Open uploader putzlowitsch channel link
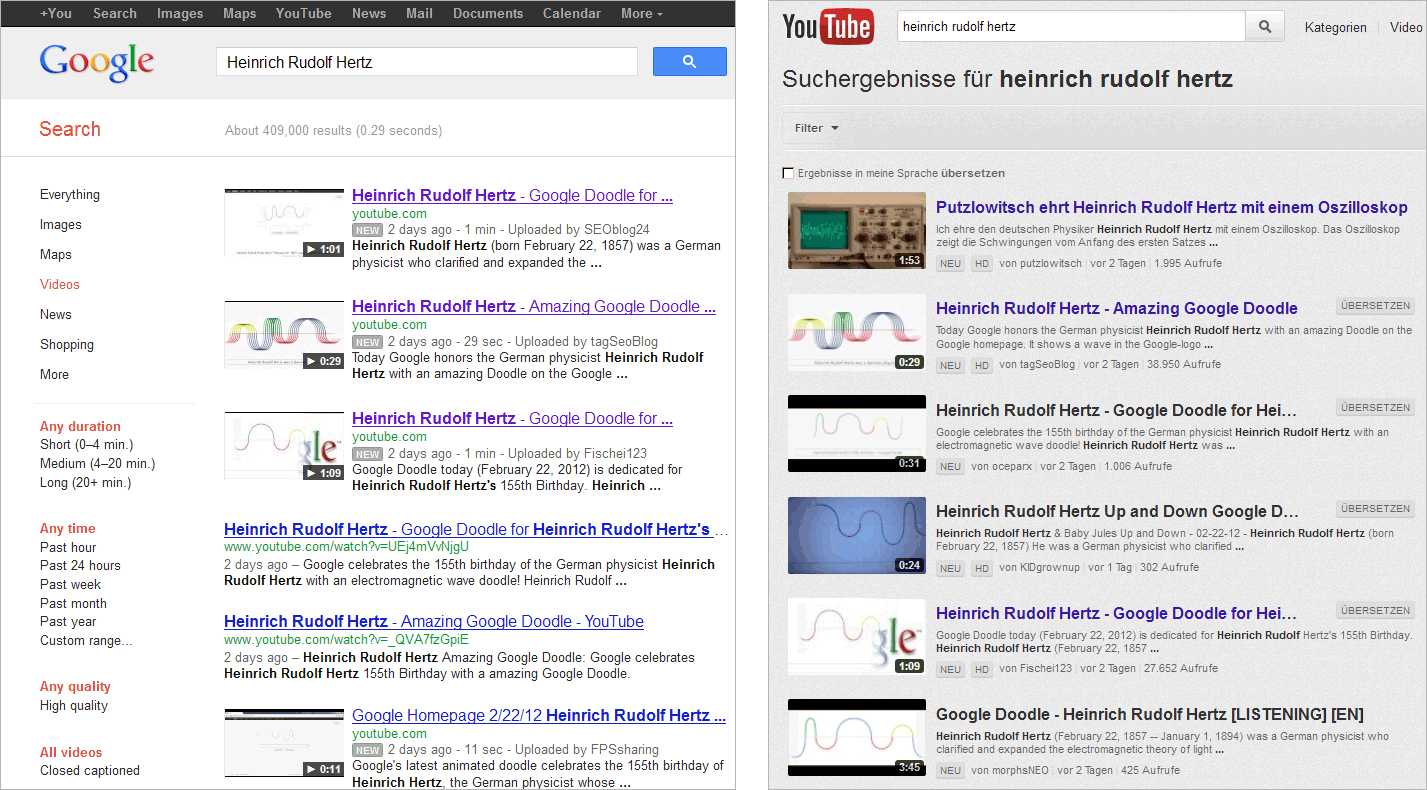Screen dimensions: 1427x790 [1049, 263]
